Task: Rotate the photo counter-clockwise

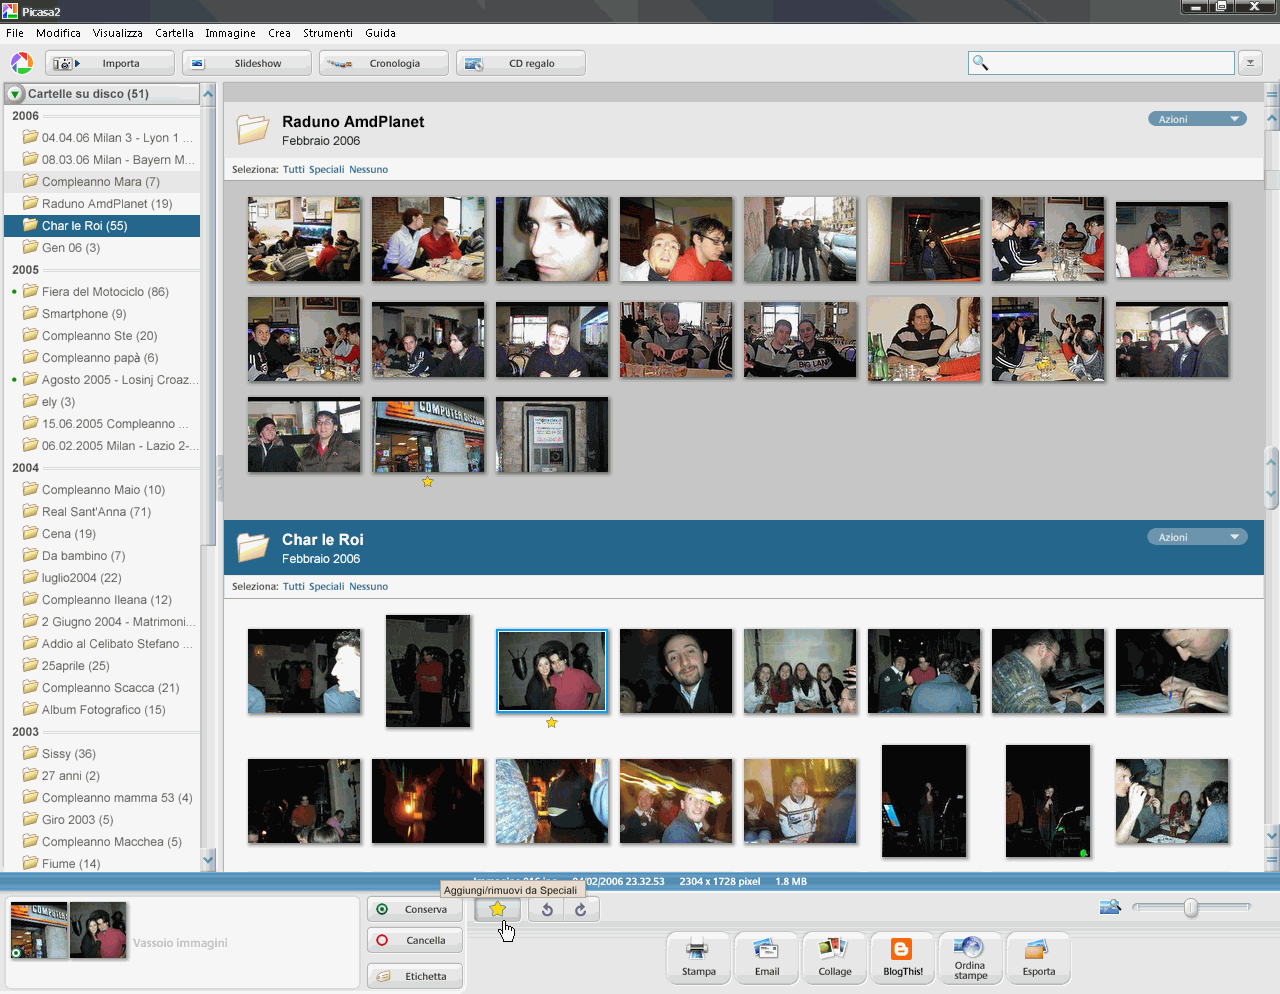Action: [547, 909]
